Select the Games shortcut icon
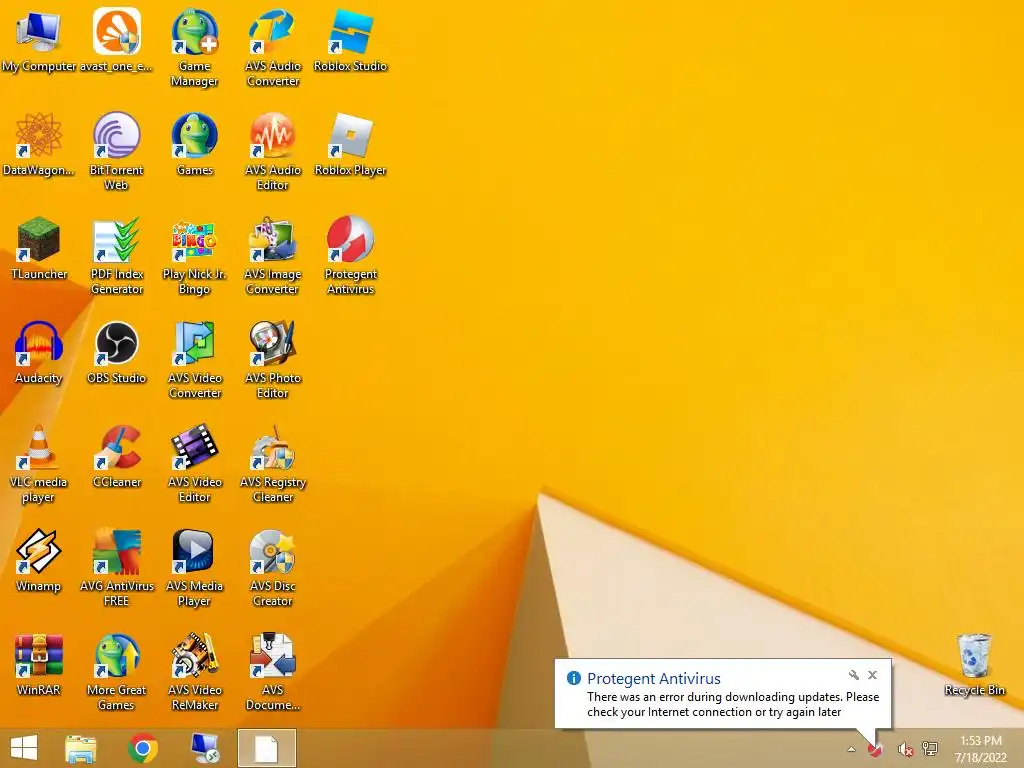The image size is (1024, 768). pyautogui.click(x=195, y=144)
